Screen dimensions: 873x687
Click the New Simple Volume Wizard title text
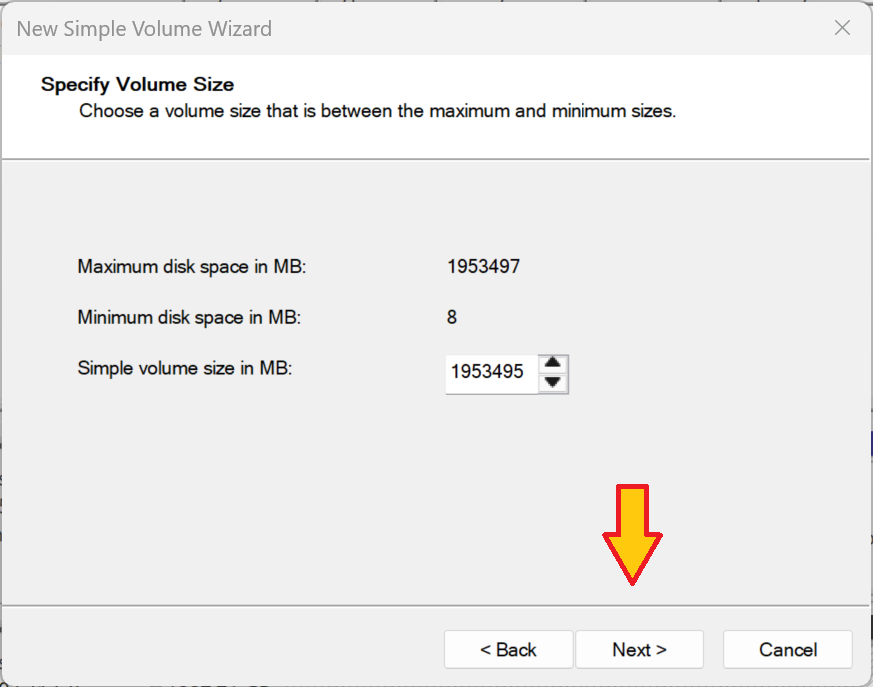[144, 29]
